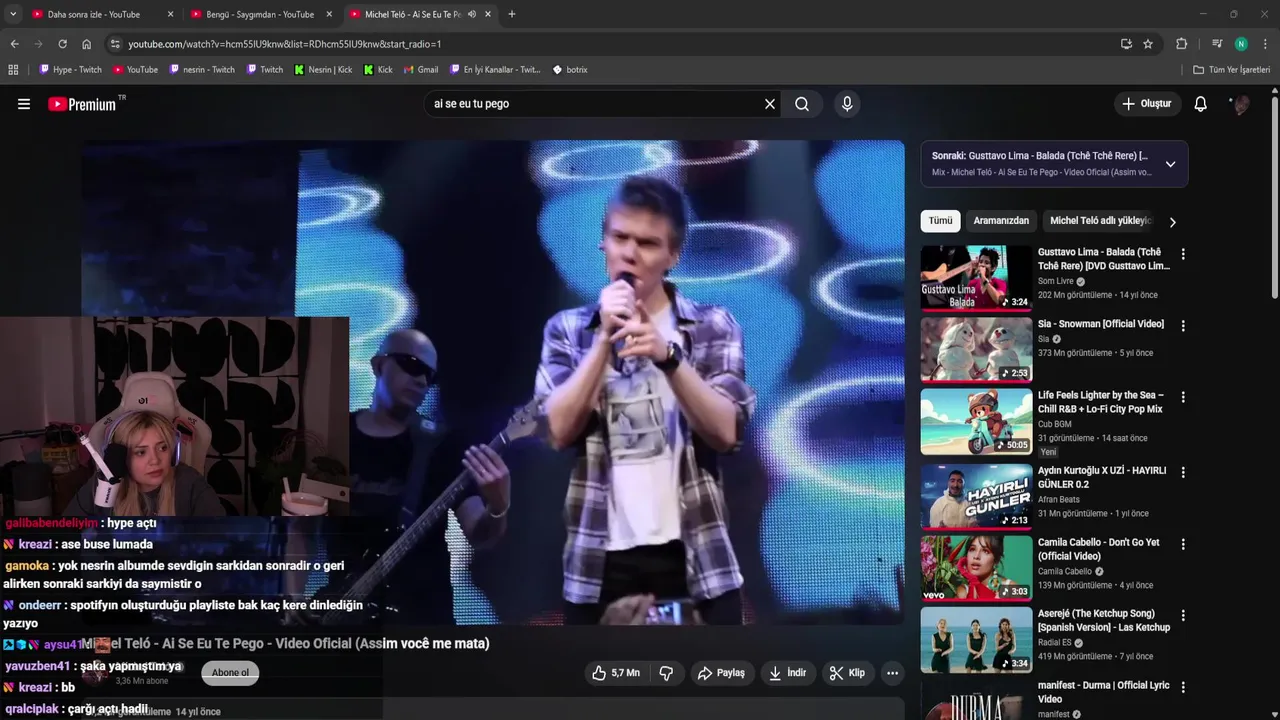Open apps grid in bookmarks bar
This screenshot has height=720, width=1280.
tap(13, 70)
